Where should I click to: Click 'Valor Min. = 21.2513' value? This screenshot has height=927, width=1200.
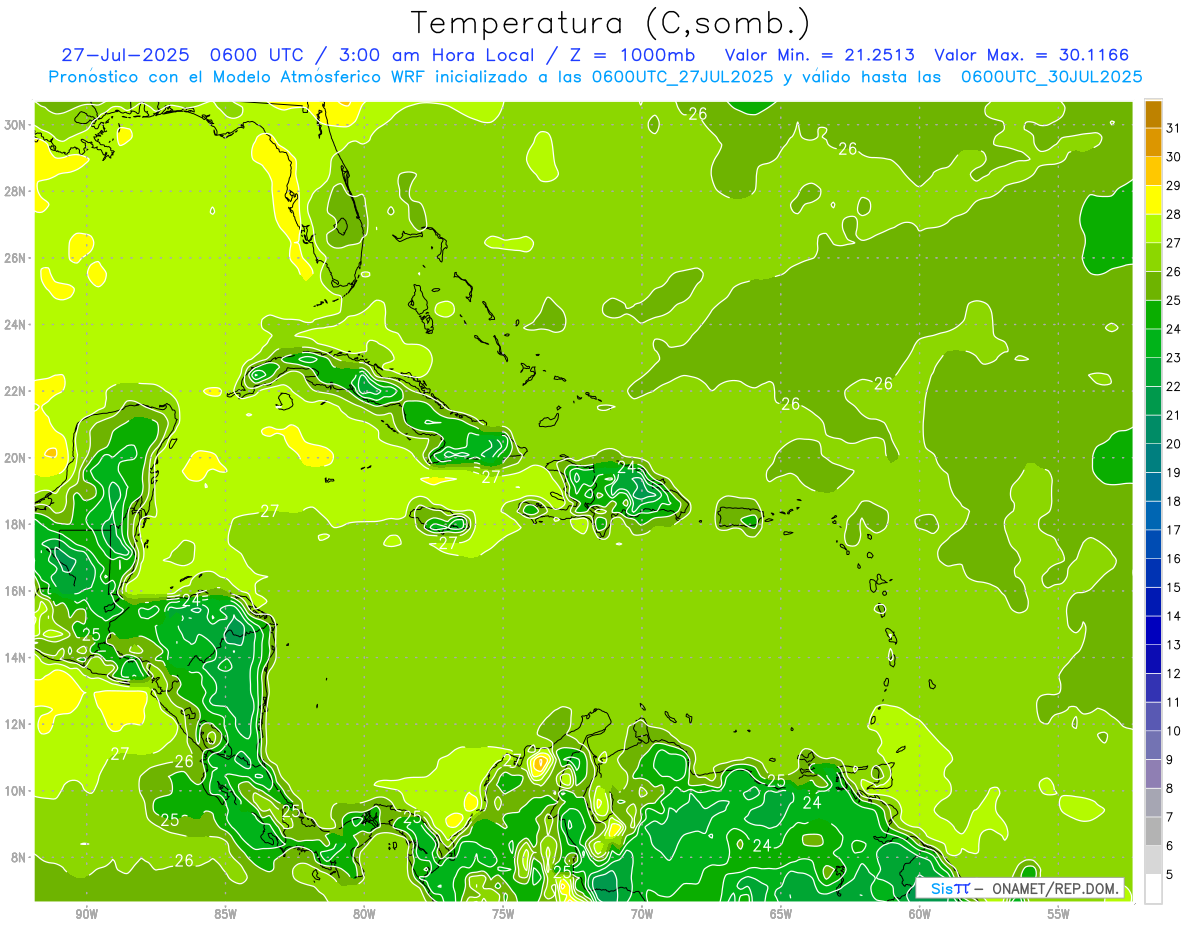(819, 54)
